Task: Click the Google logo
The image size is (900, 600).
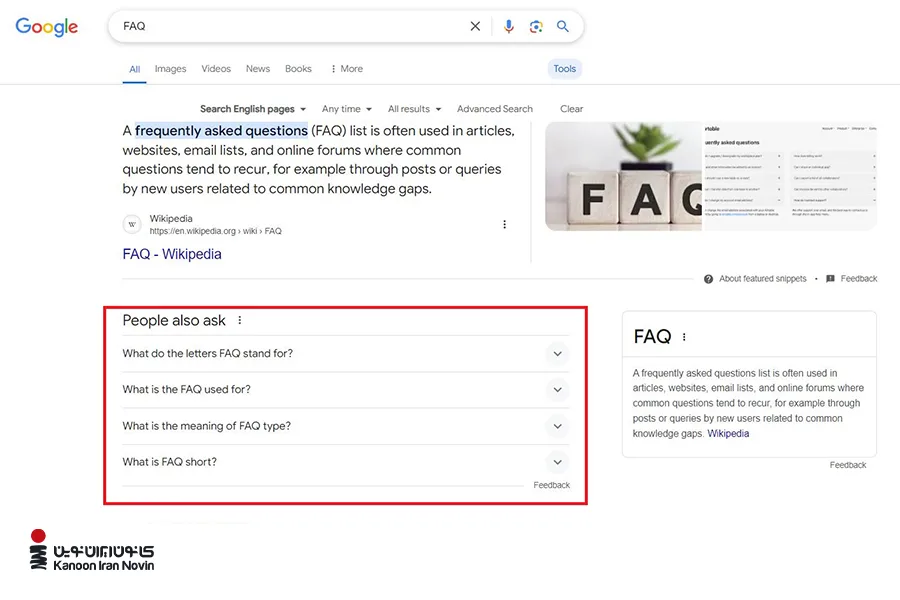Action: 46,26
